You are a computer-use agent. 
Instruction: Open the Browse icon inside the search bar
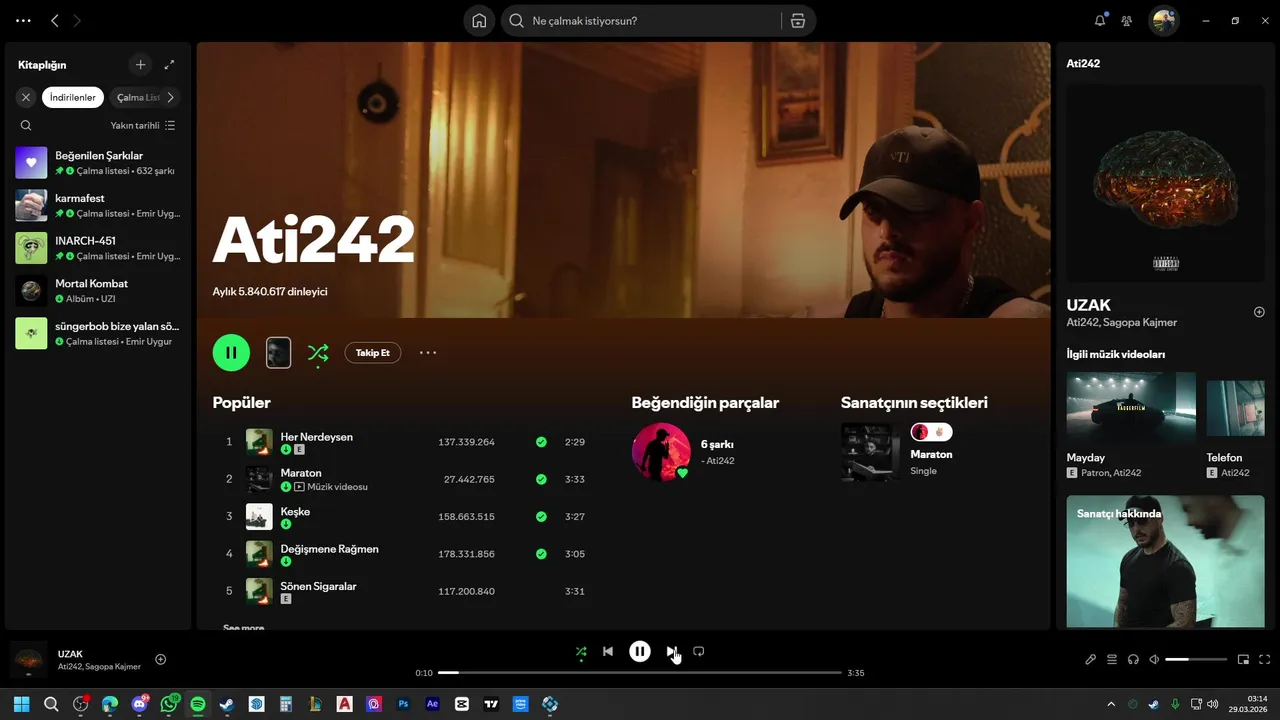point(797,21)
